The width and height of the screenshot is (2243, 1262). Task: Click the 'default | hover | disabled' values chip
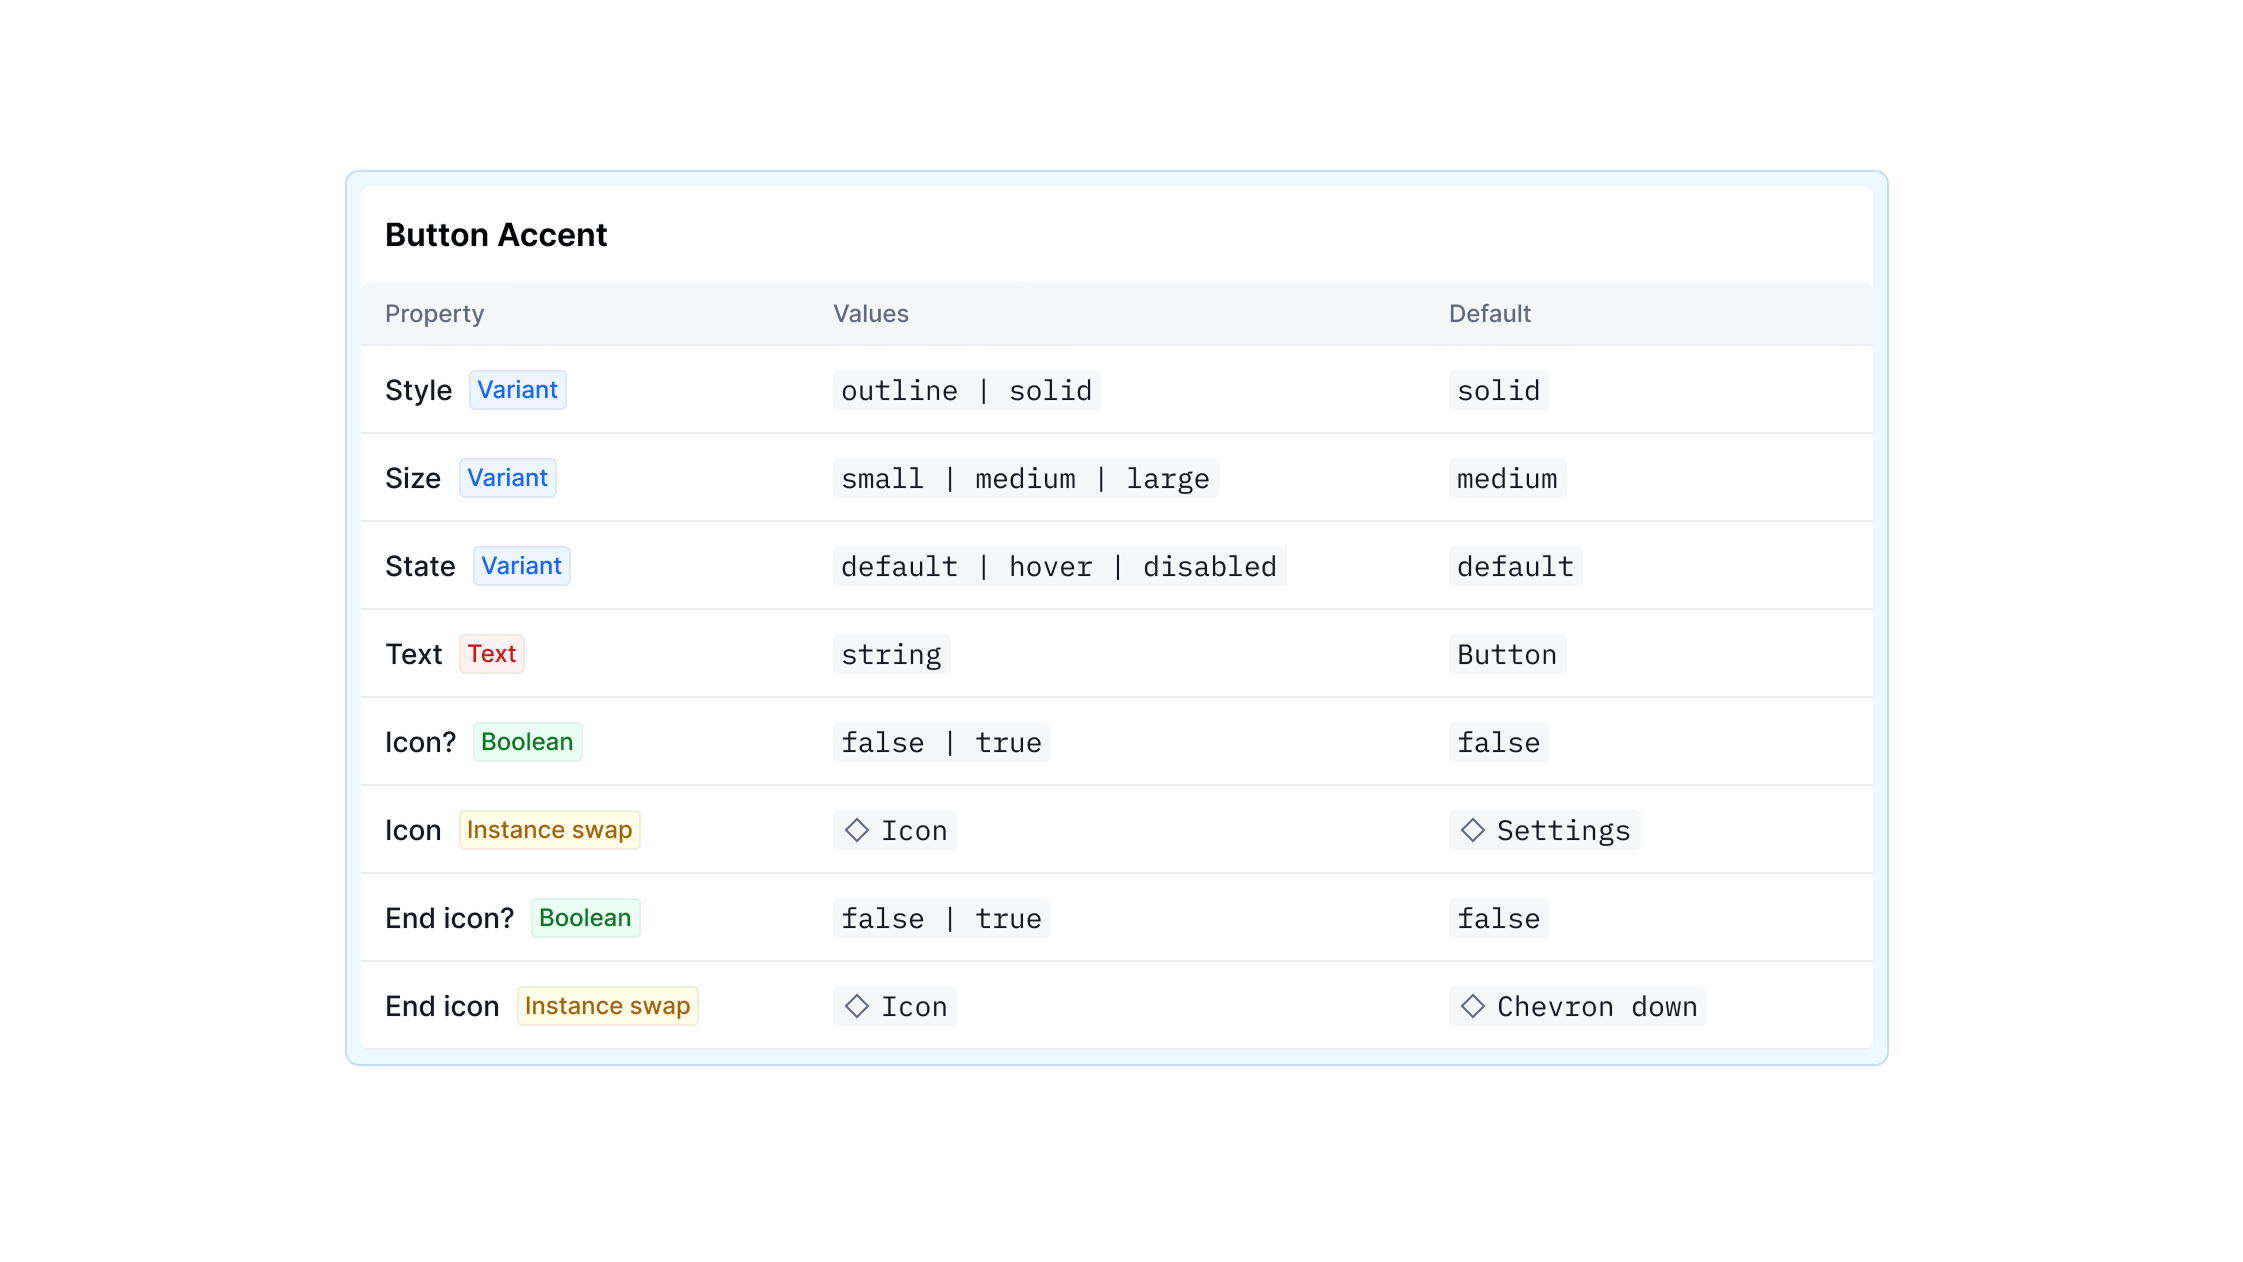tap(1059, 566)
